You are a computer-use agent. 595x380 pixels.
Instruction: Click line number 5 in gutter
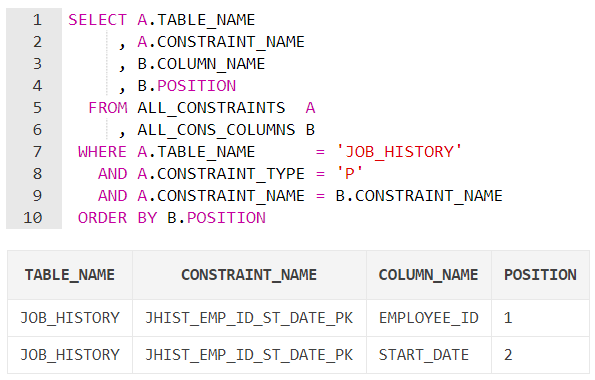(37, 108)
